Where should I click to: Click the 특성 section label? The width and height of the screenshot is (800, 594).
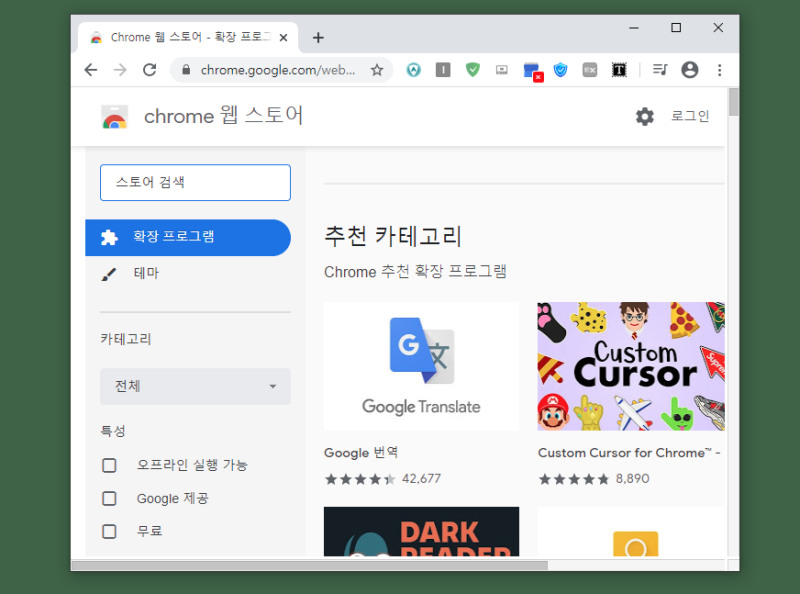pos(113,431)
